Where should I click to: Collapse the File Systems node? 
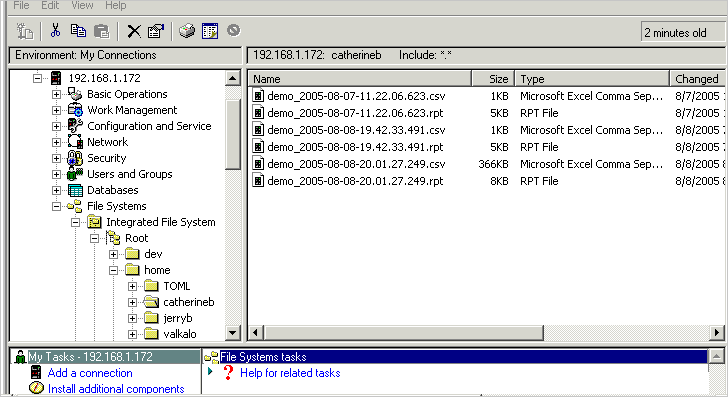56,206
